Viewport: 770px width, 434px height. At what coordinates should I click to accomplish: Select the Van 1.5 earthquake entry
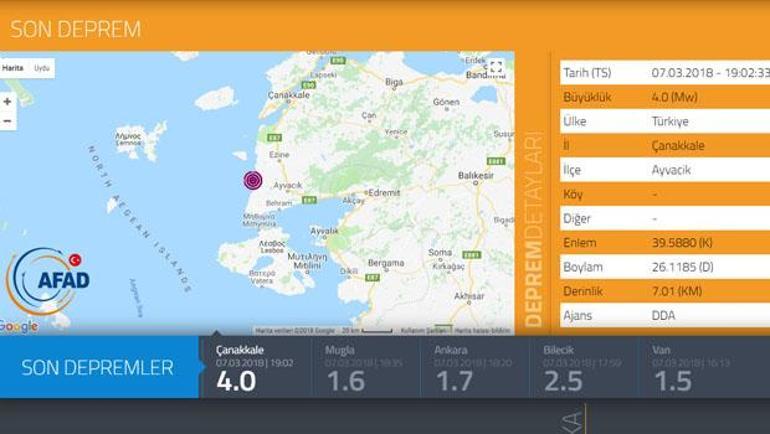(692, 367)
